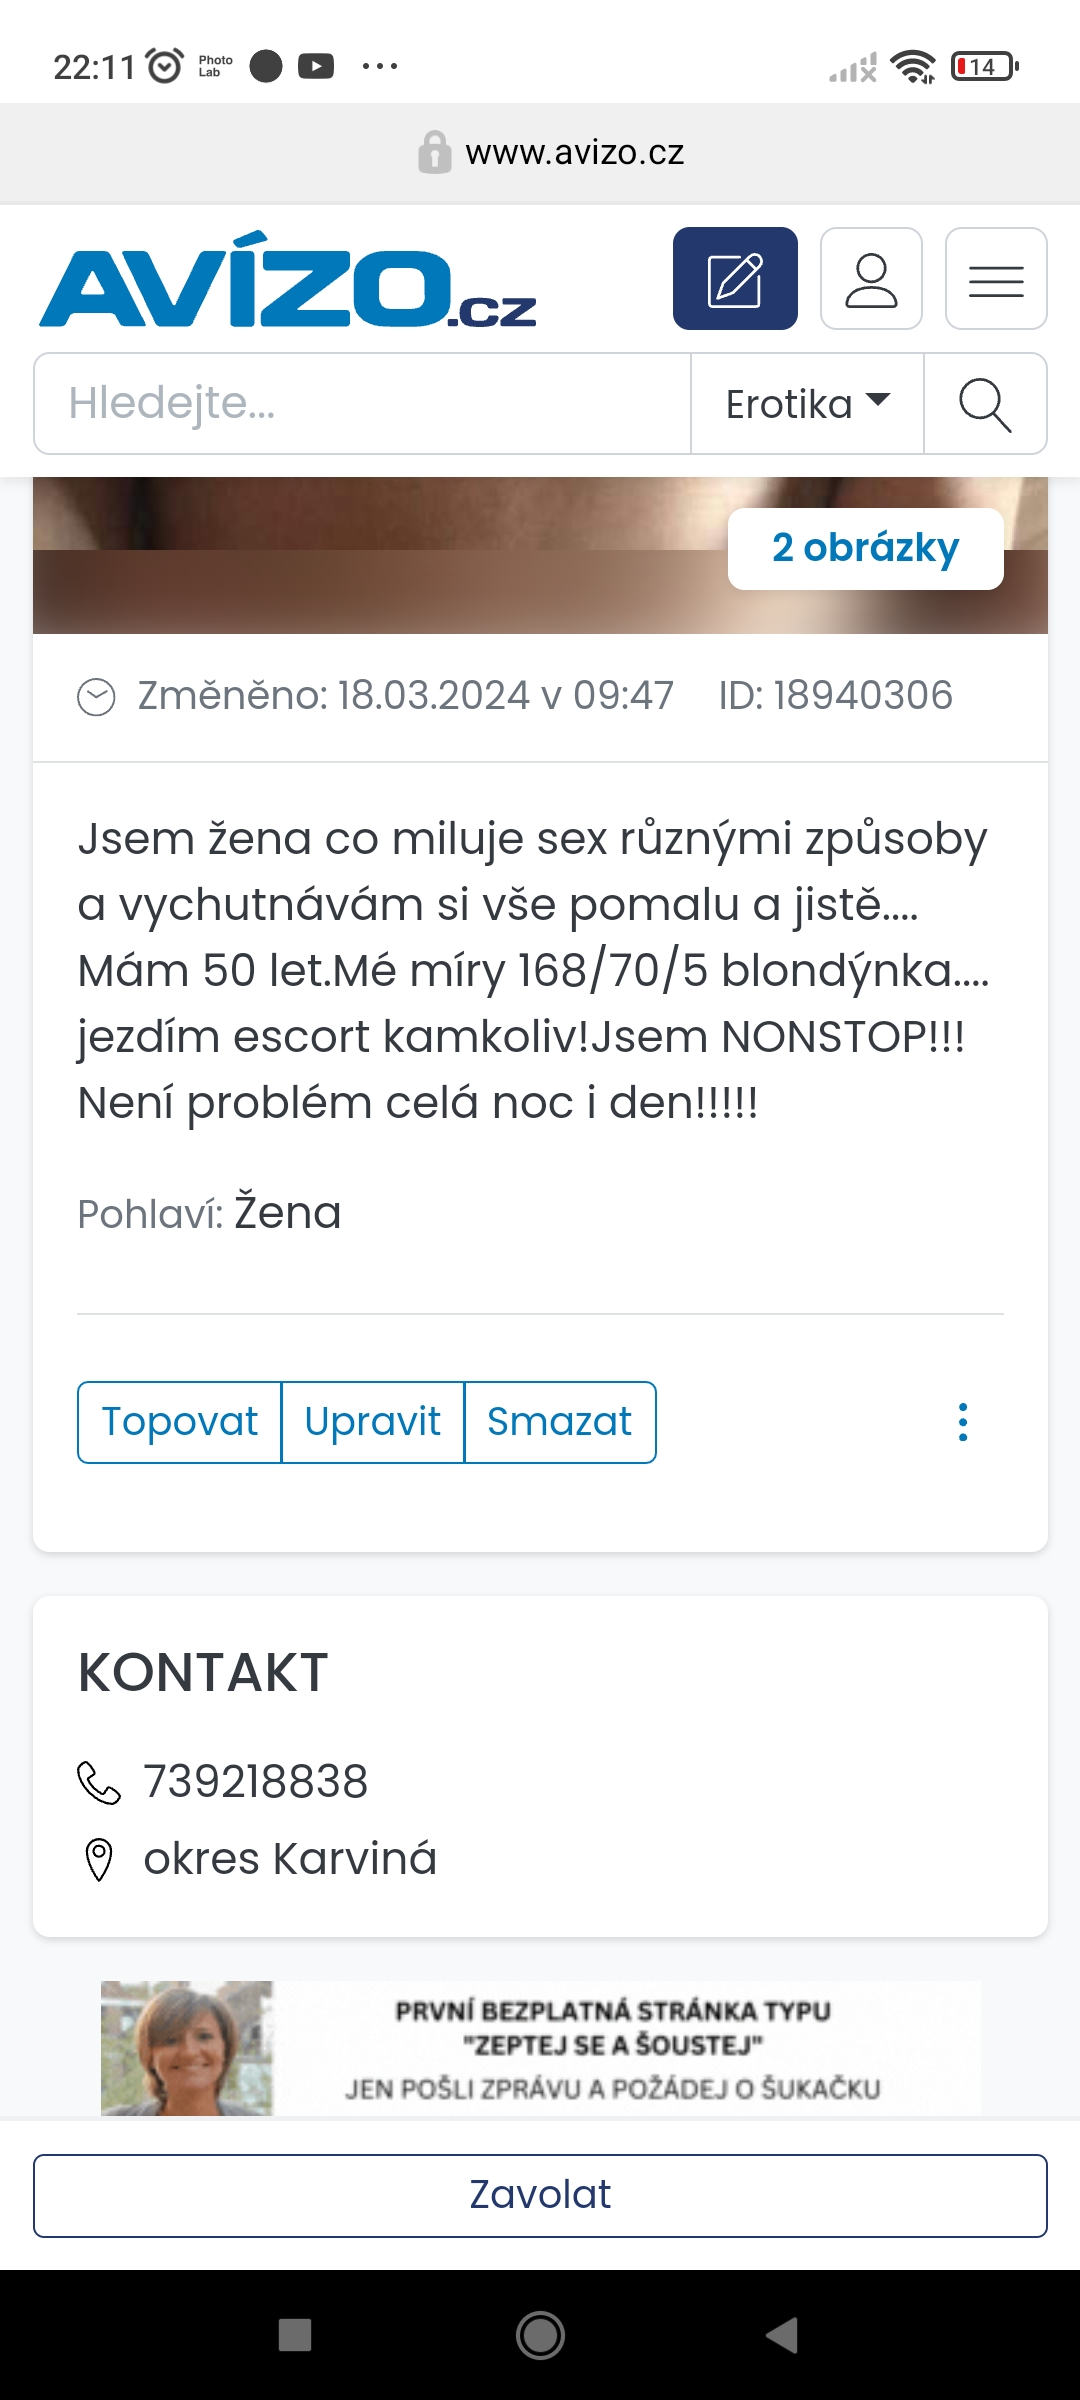Tap the phone icon in Kontakt
Image resolution: width=1080 pixels, height=2400 pixels.
[x=99, y=1782]
